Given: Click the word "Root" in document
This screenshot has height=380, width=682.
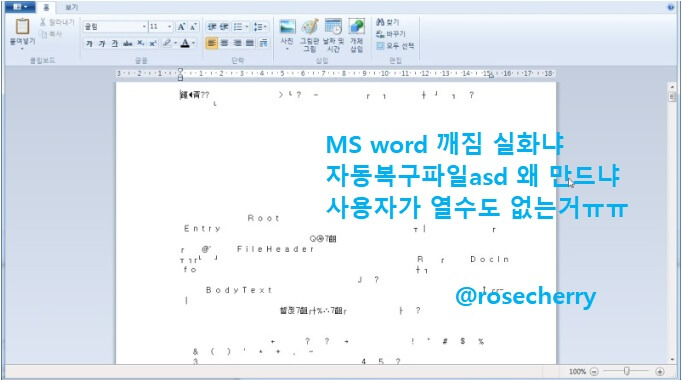Looking at the screenshot, I should tap(263, 218).
